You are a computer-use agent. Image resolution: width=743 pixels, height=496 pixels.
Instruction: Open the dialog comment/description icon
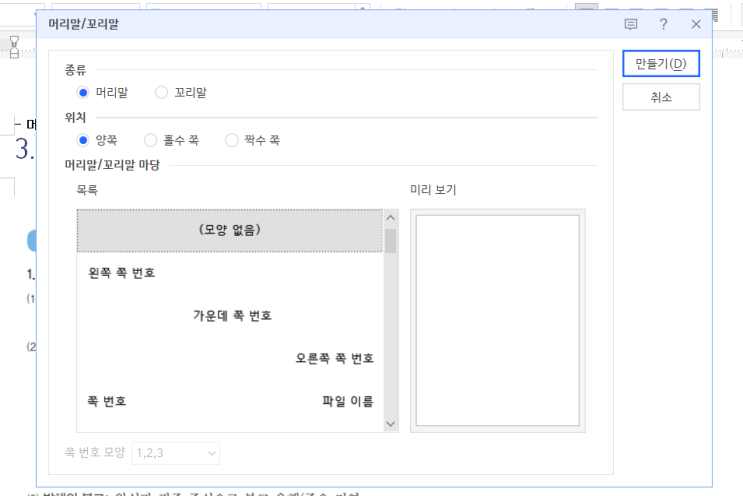click(631, 24)
